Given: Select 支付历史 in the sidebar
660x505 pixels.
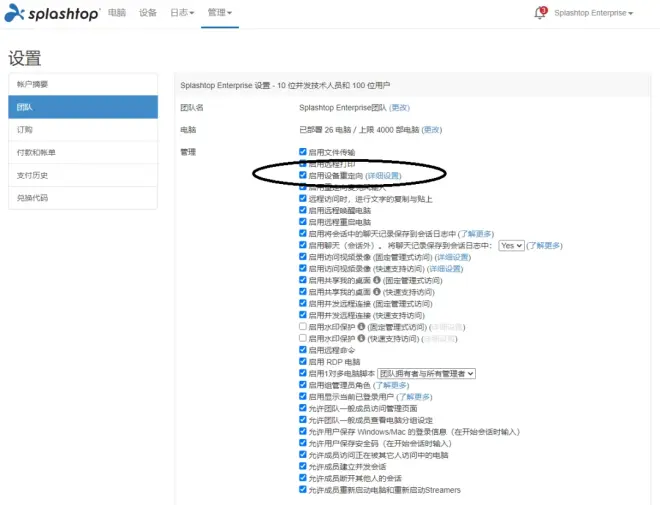Looking at the screenshot, I should 83,175.
